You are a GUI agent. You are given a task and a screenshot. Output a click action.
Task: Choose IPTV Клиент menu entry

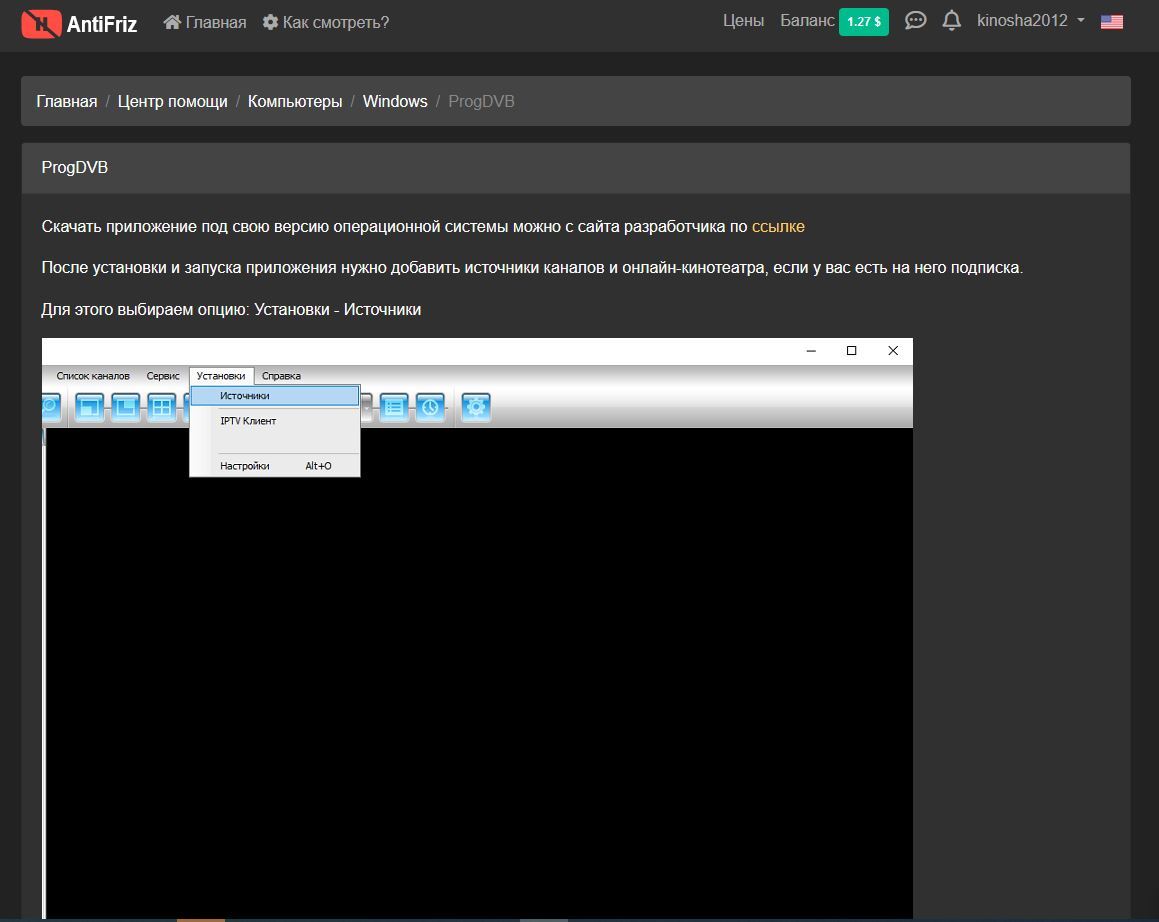(x=275, y=421)
